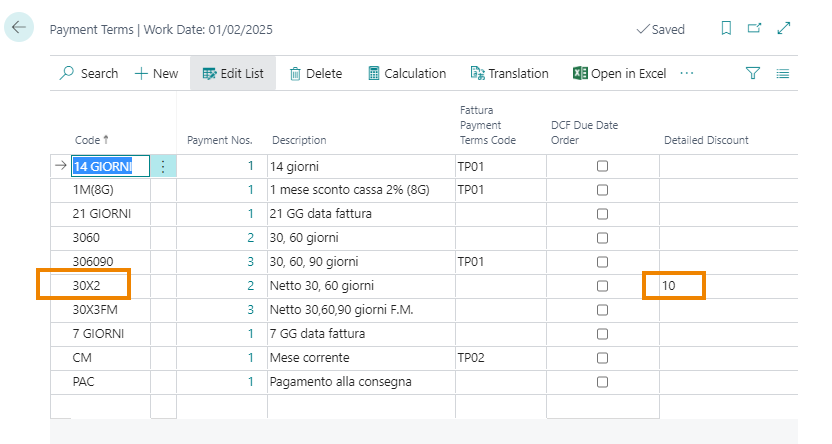Tick DCF checkbox for Mese corrente
This screenshot has width=832, height=444.
(x=602, y=358)
